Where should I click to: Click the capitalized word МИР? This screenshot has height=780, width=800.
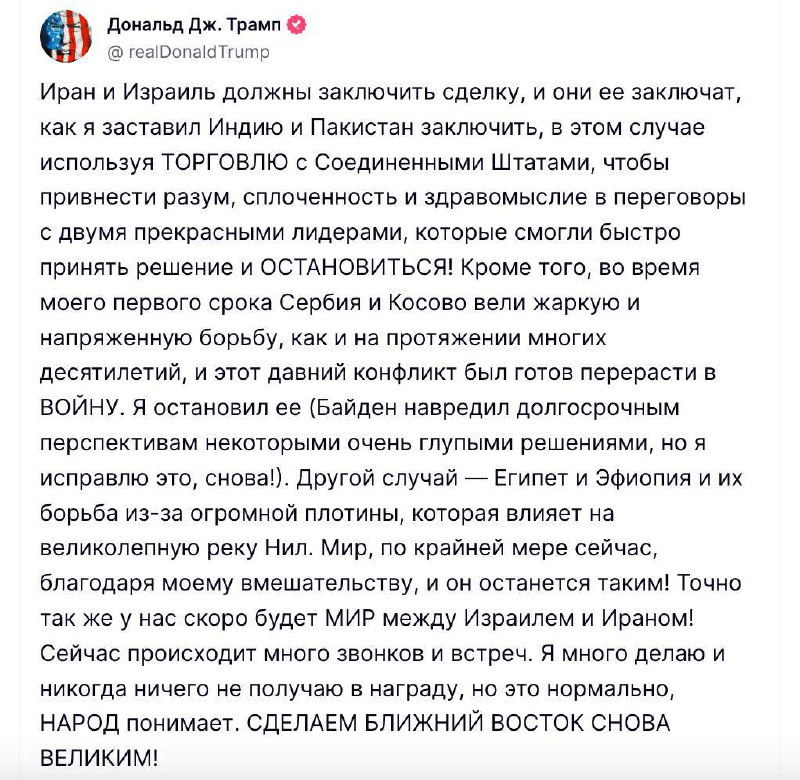[349, 619]
